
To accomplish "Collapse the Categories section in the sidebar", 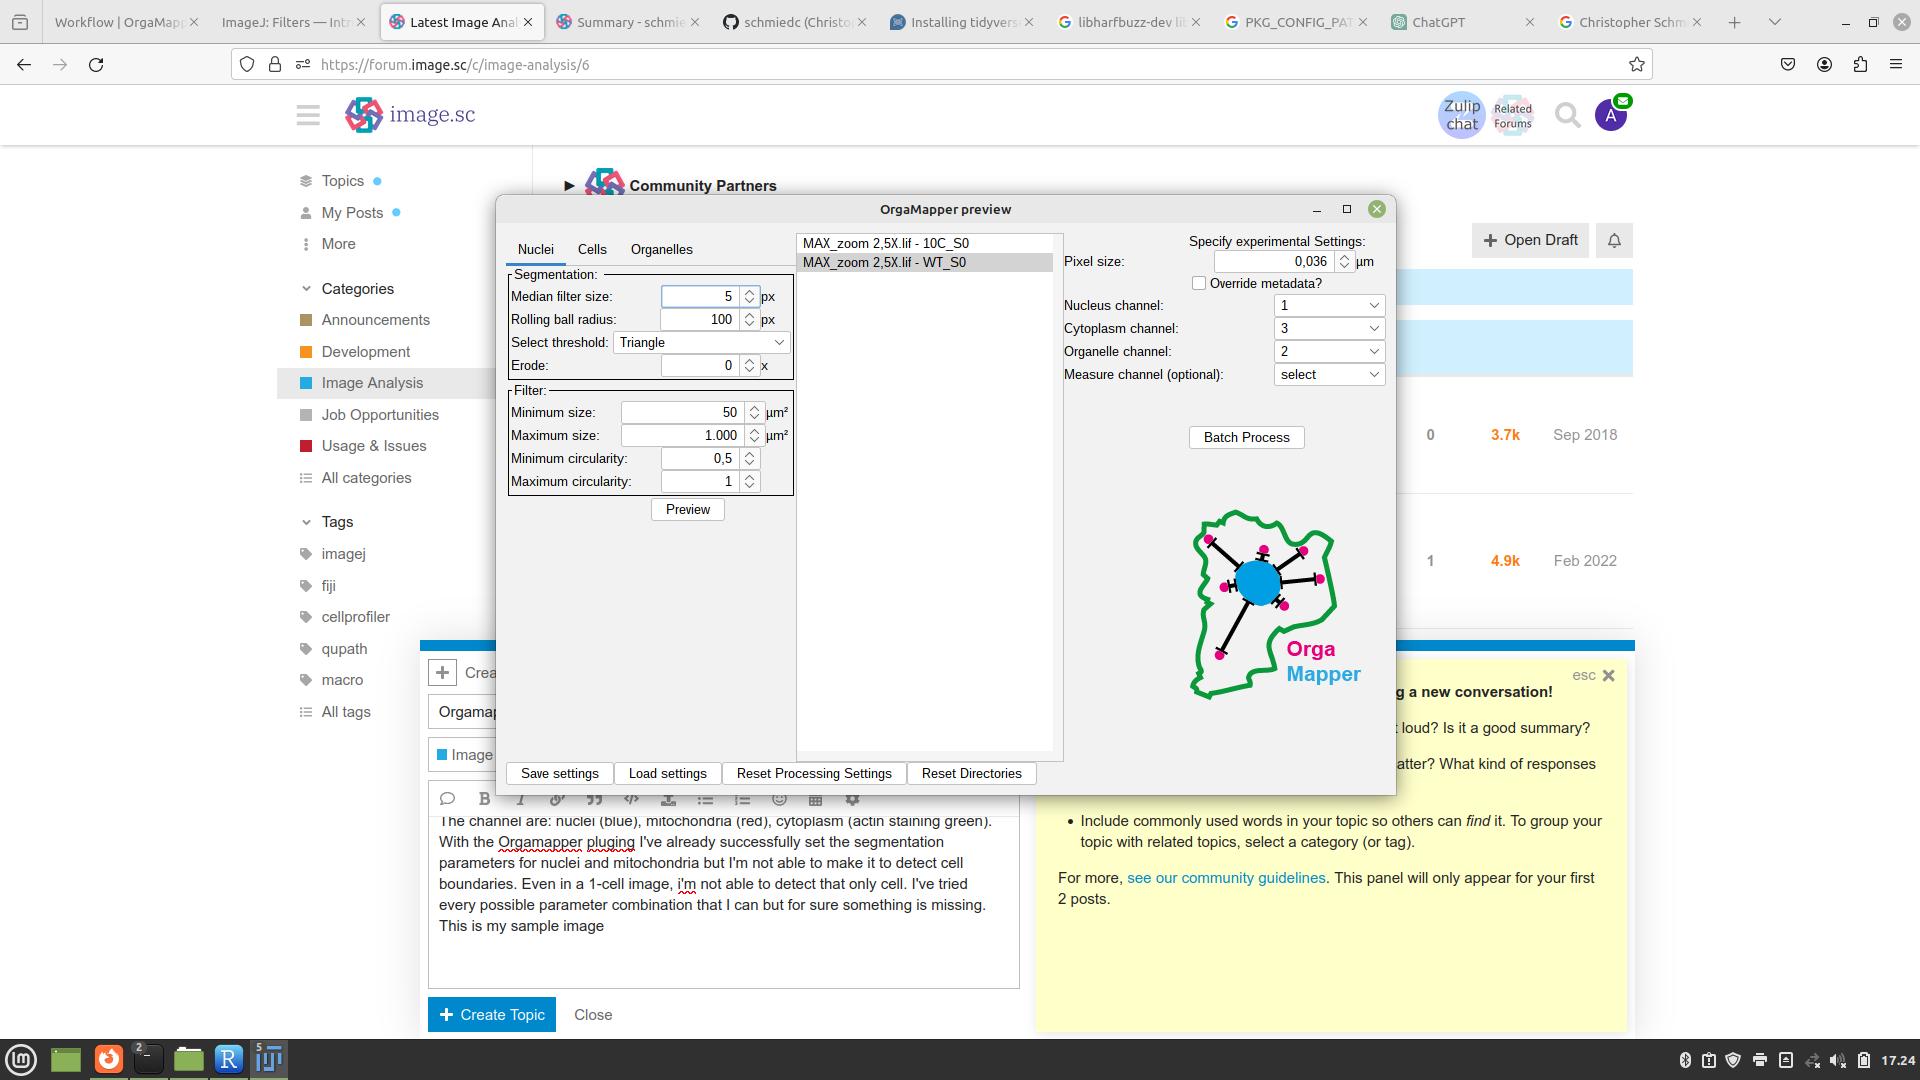I will coord(306,288).
